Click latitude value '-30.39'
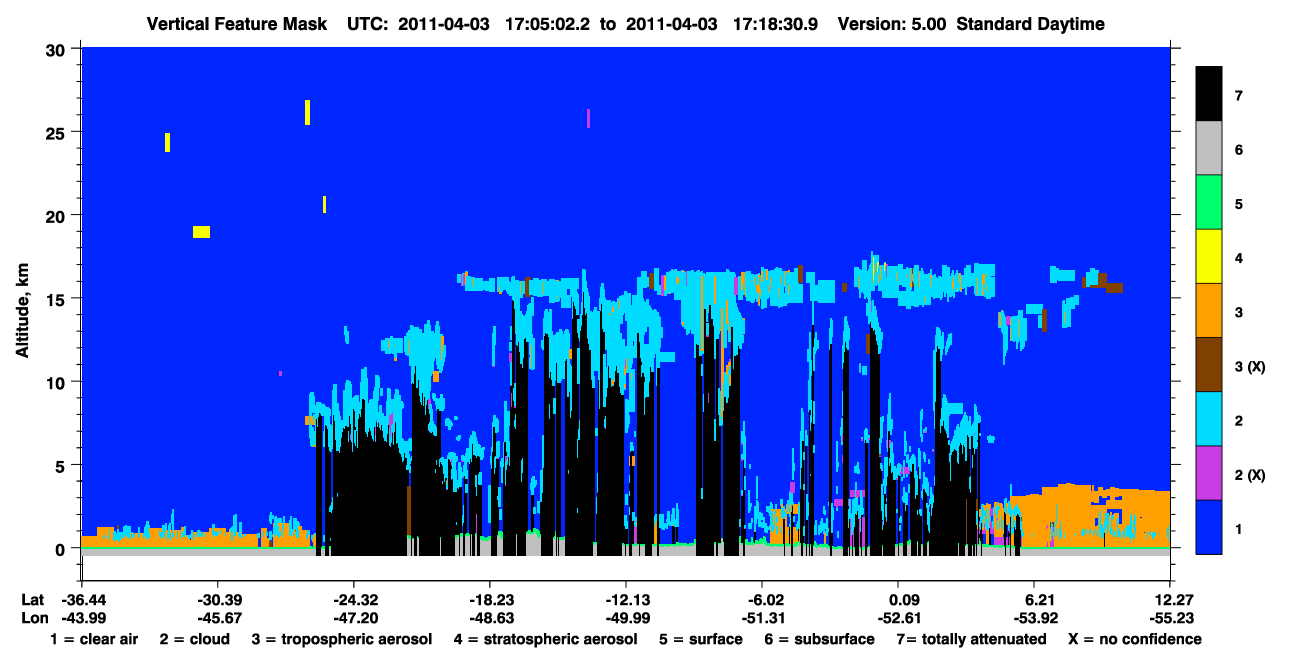The width and height of the screenshot is (1300, 667). click(x=218, y=600)
